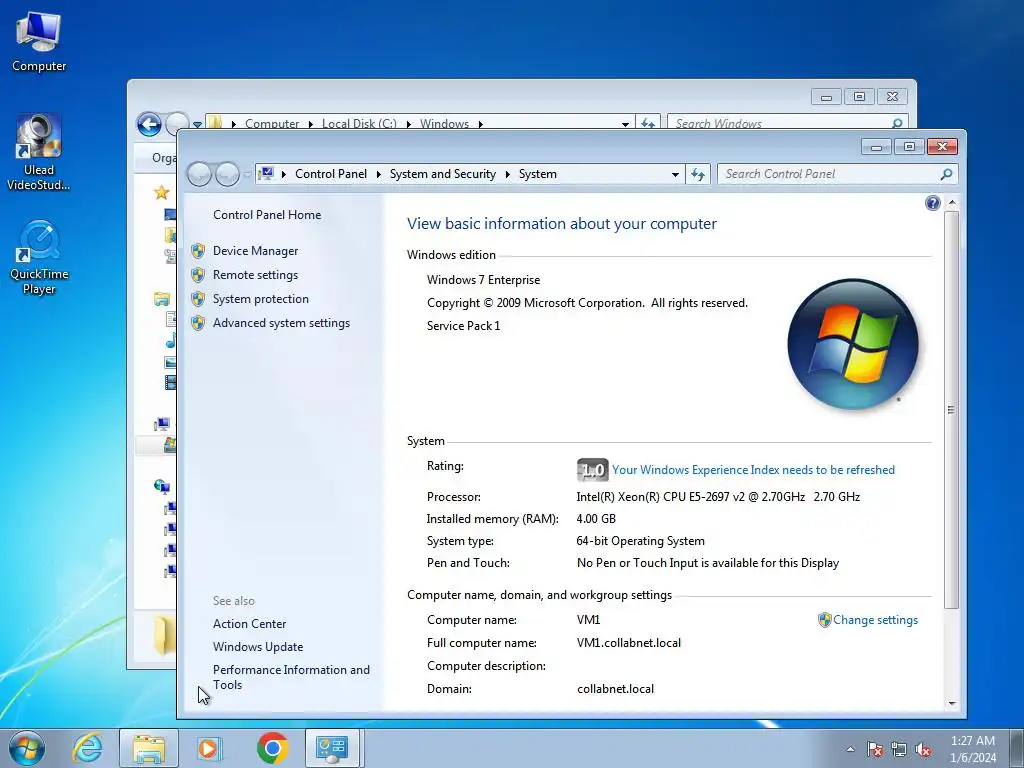The width and height of the screenshot is (1024, 768).
Task: Launch Internet Explorer from the taskbar
Action: [x=88, y=748]
